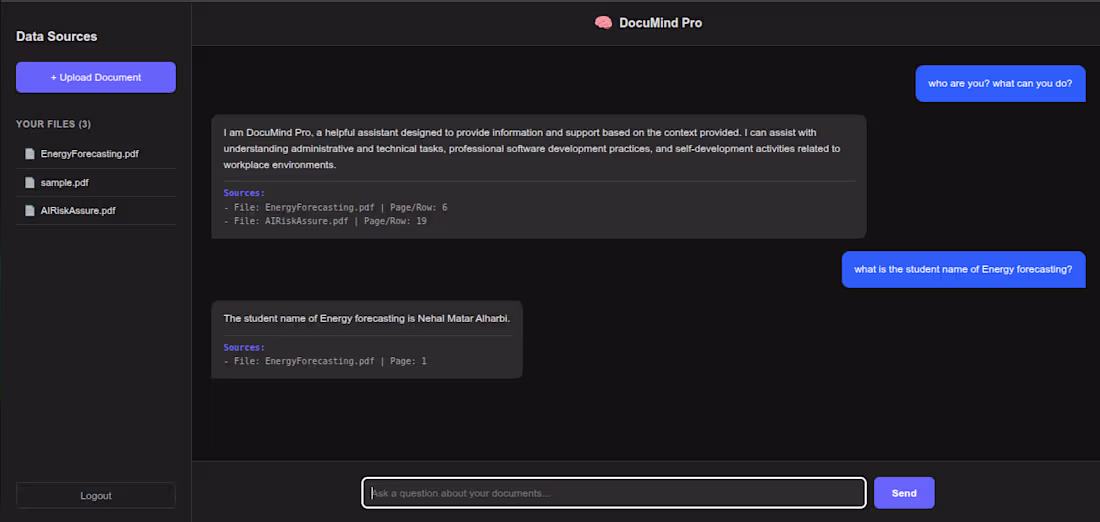
Task: Click the DocuMind Pro title text
Action: pos(660,23)
